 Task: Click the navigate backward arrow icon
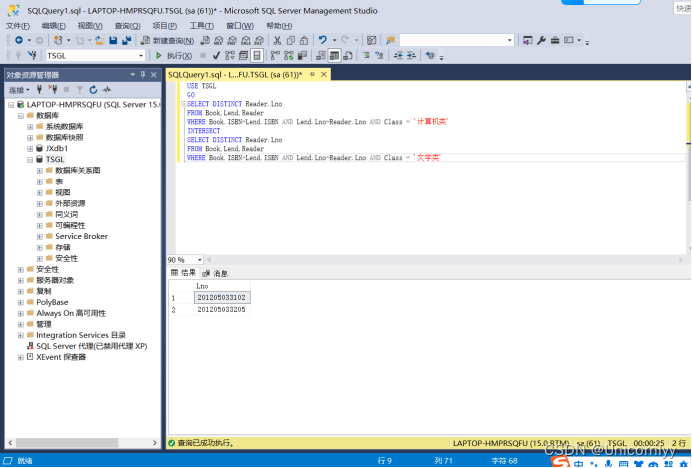tap(19, 40)
